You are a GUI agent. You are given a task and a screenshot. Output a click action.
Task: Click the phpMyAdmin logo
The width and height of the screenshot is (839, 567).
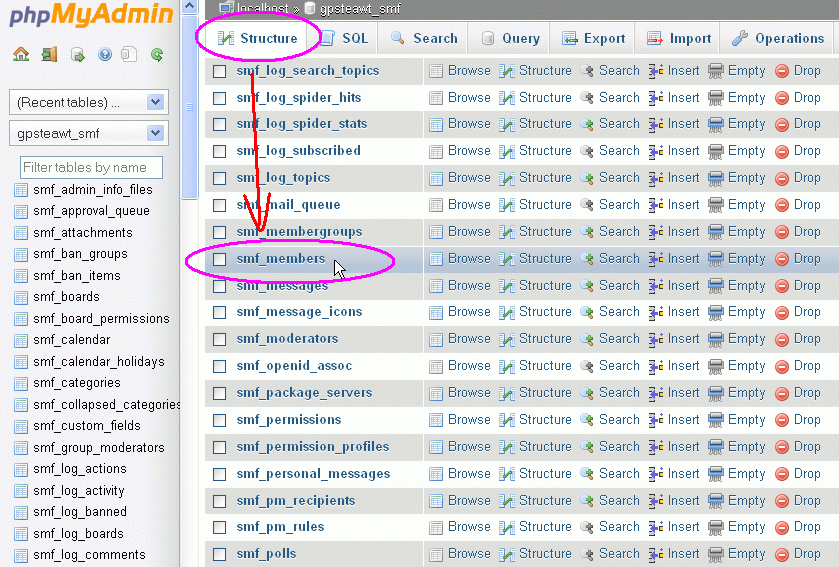[x=91, y=14]
